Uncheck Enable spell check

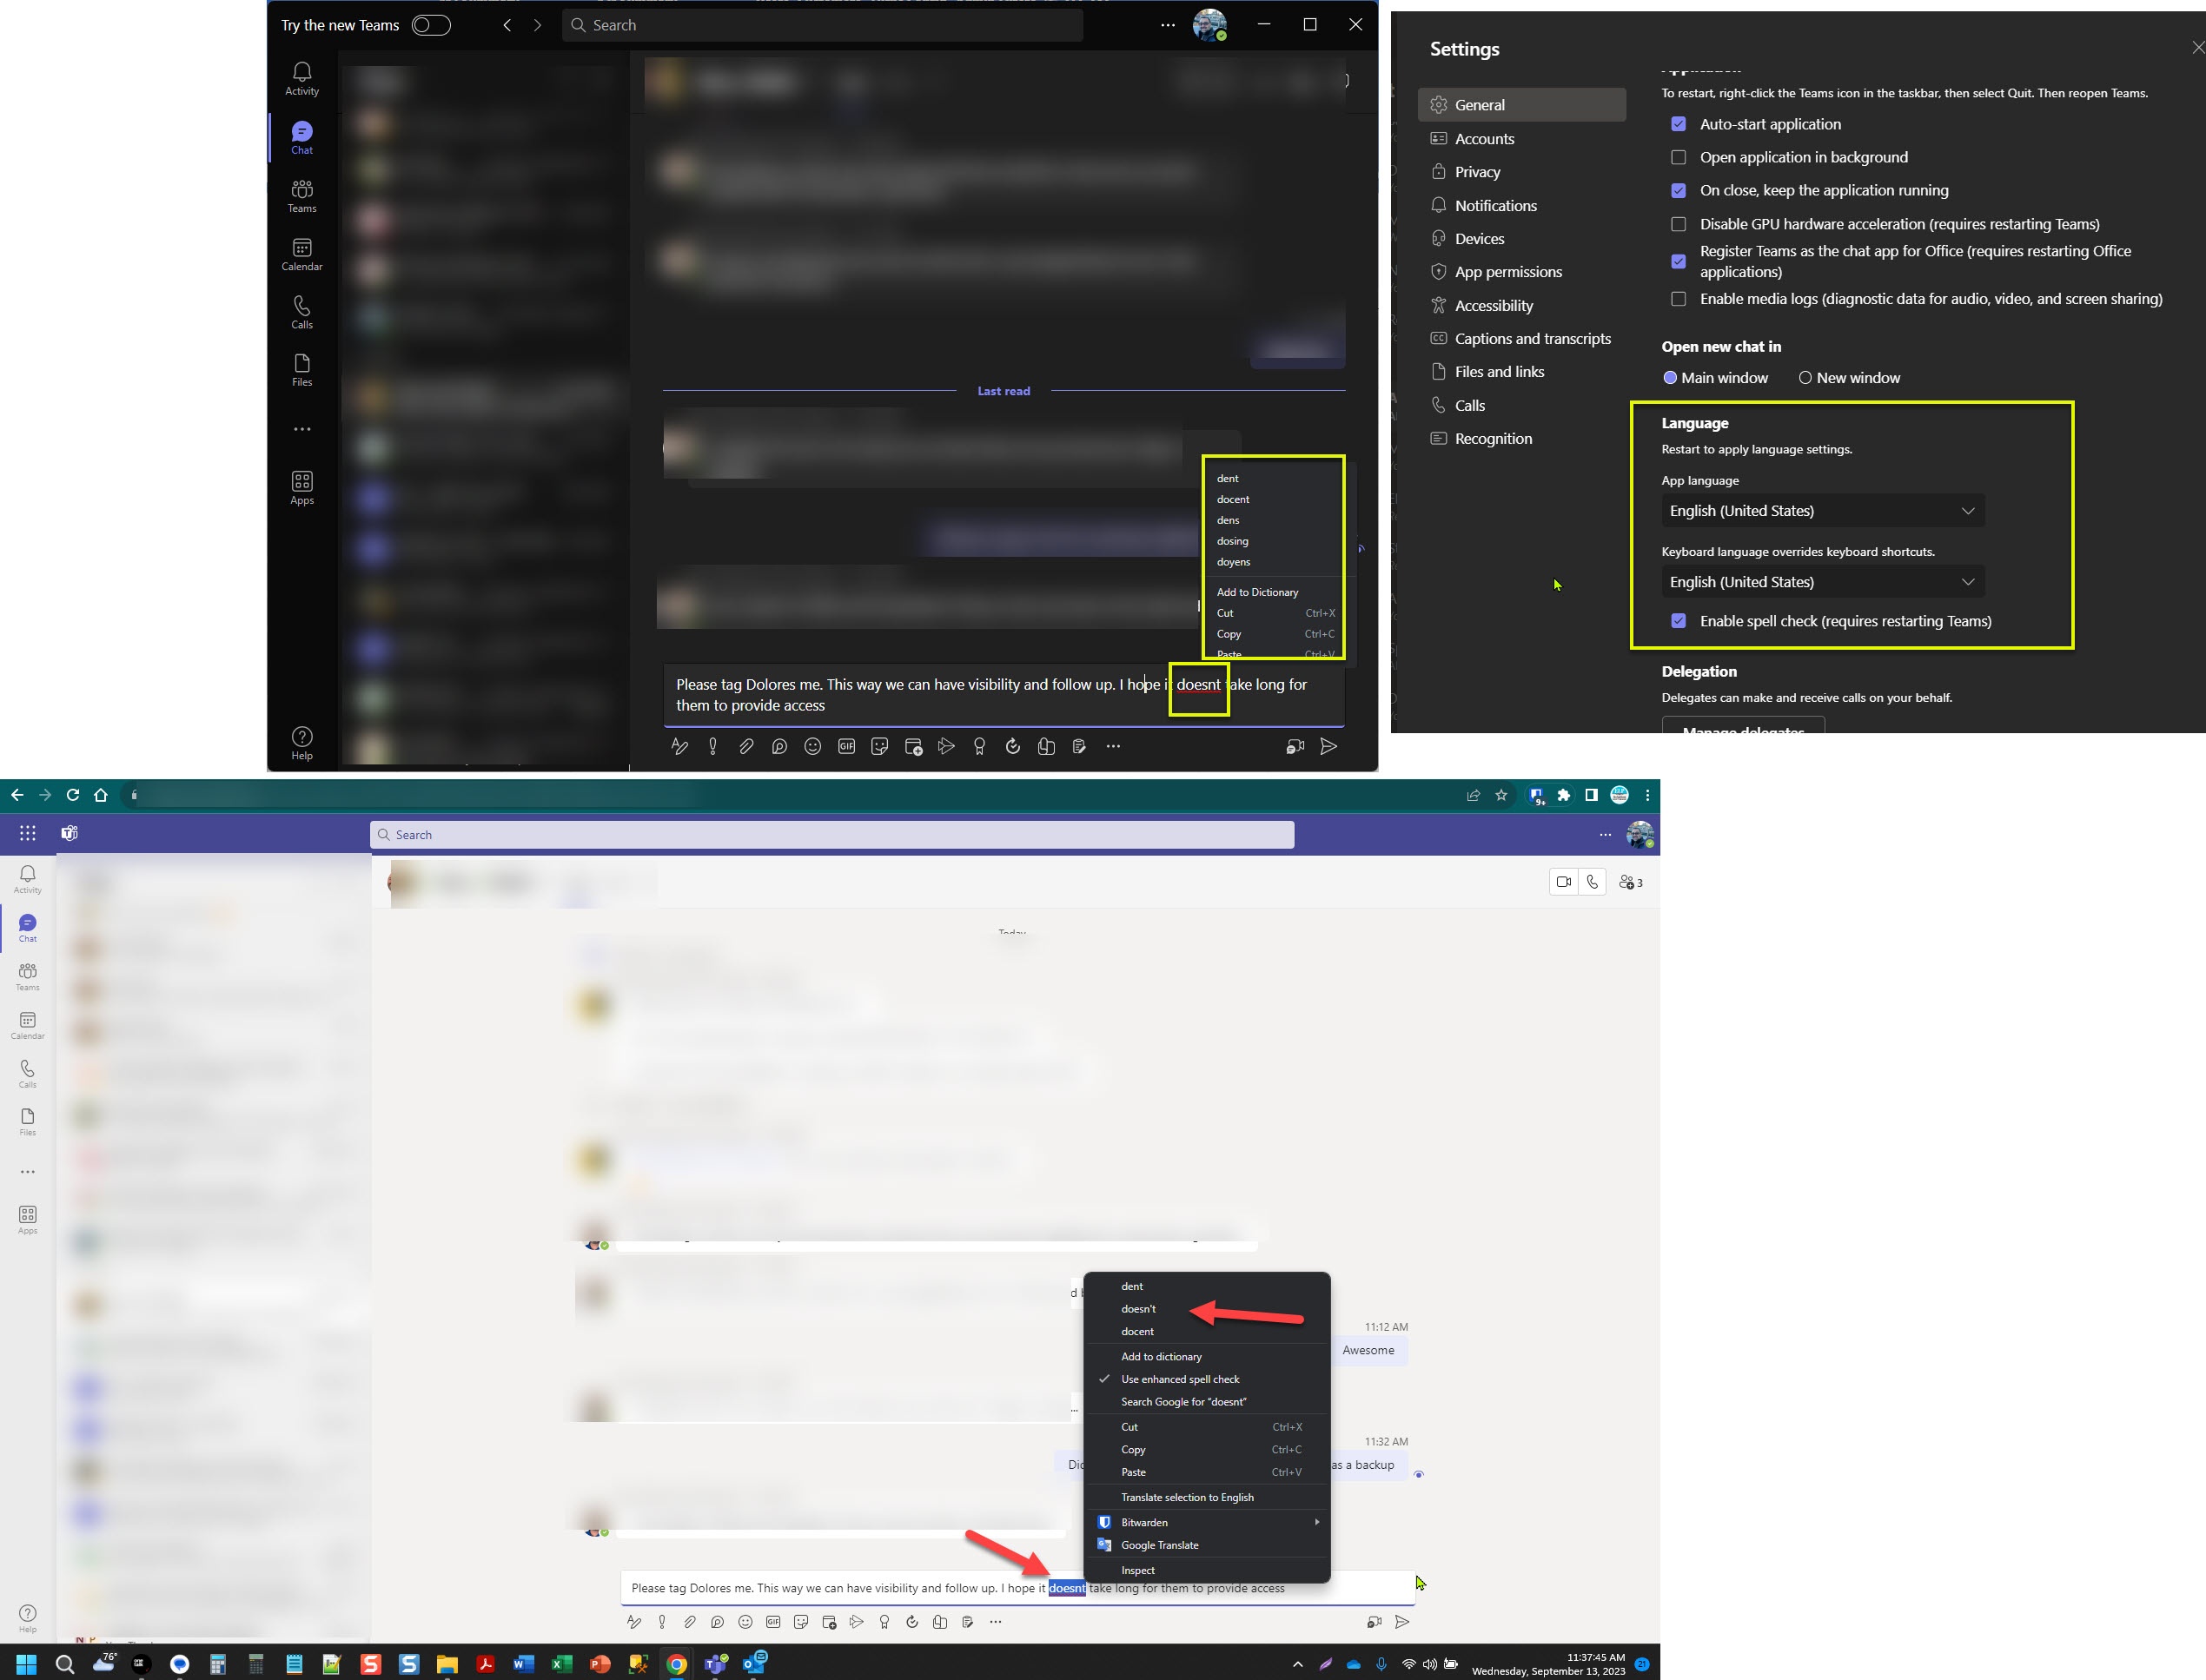[x=1678, y=621]
